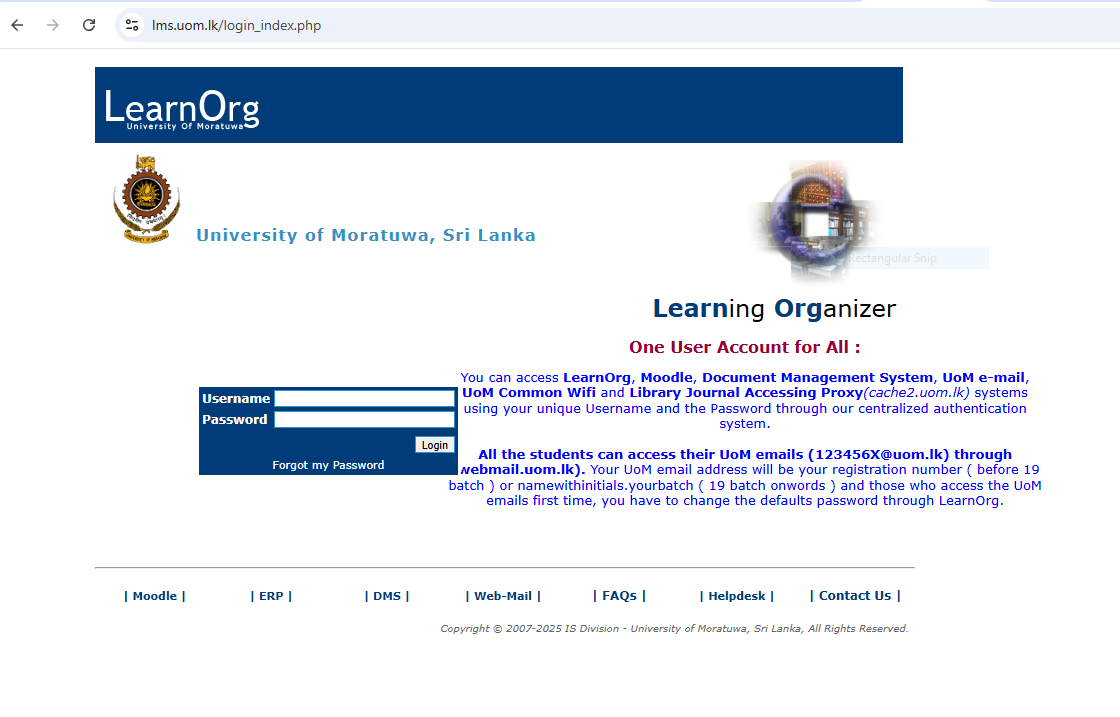Click the copyright notice text
Screen dimensions: 1120x717
point(674,628)
